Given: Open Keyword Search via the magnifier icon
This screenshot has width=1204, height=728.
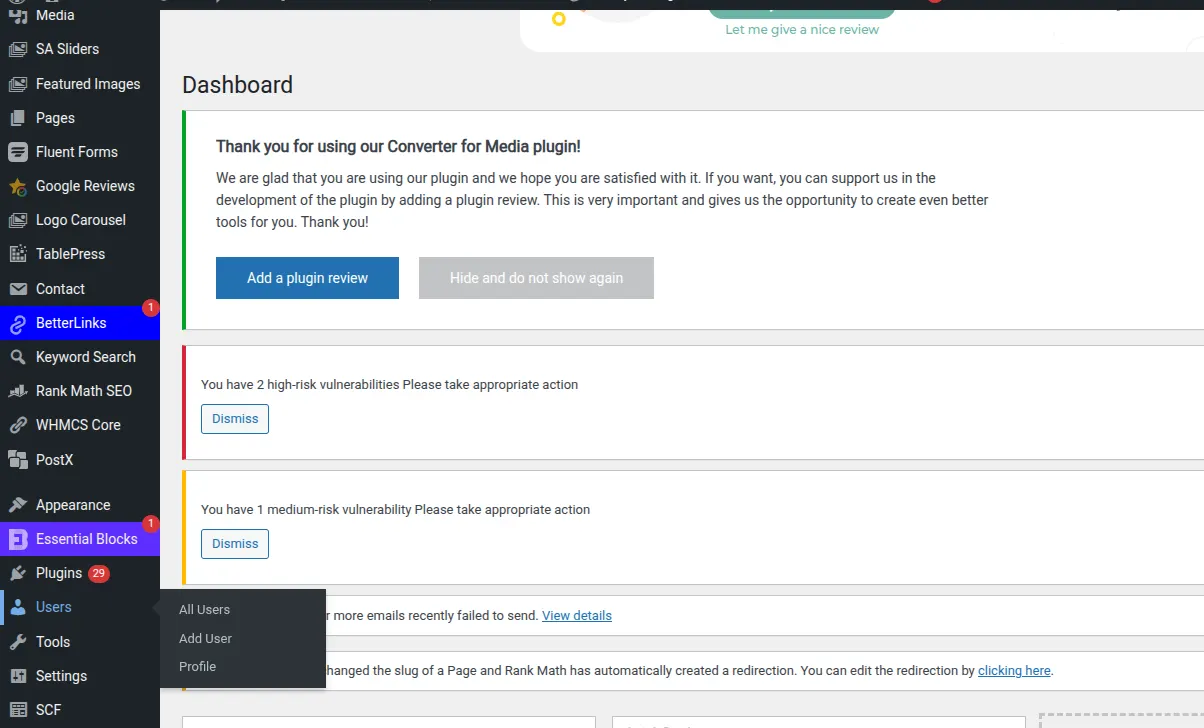Looking at the screenshot, I should click(17, 357).
